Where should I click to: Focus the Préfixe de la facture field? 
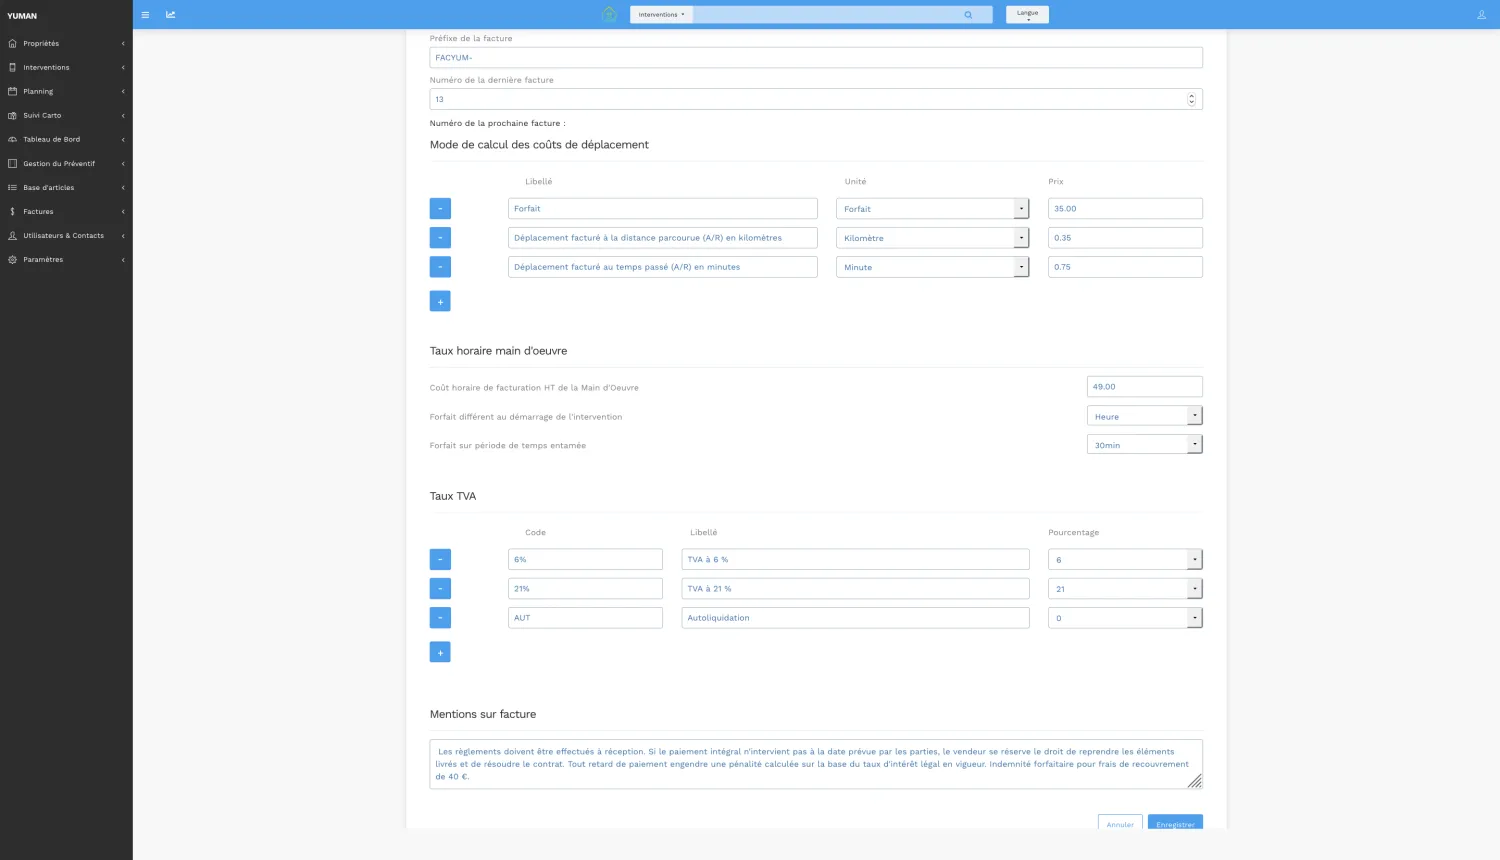click(x=816, y=58)
